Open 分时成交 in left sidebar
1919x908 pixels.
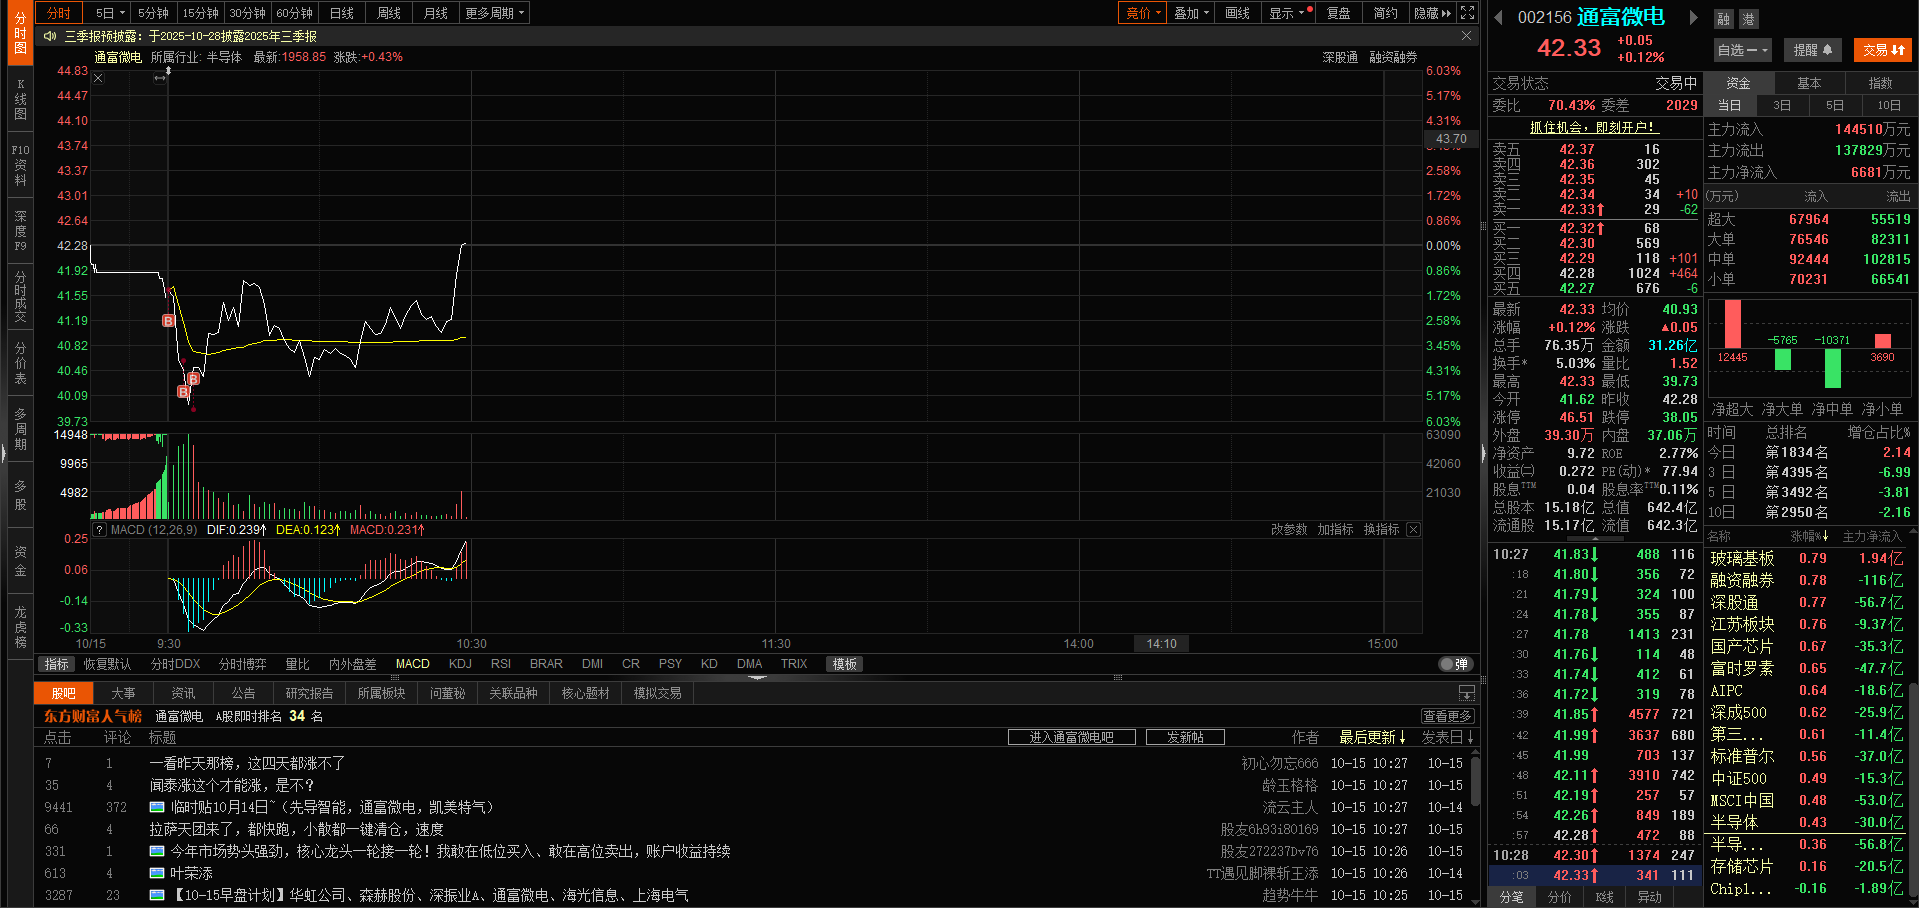(21, 297)
